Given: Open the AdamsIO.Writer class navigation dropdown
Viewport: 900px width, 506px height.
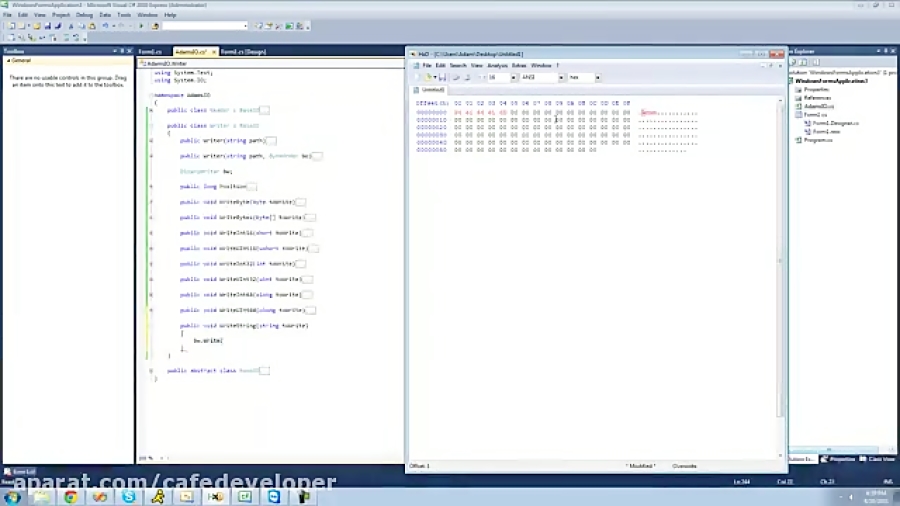Looking at the screenshot, I should click(271, 64).
